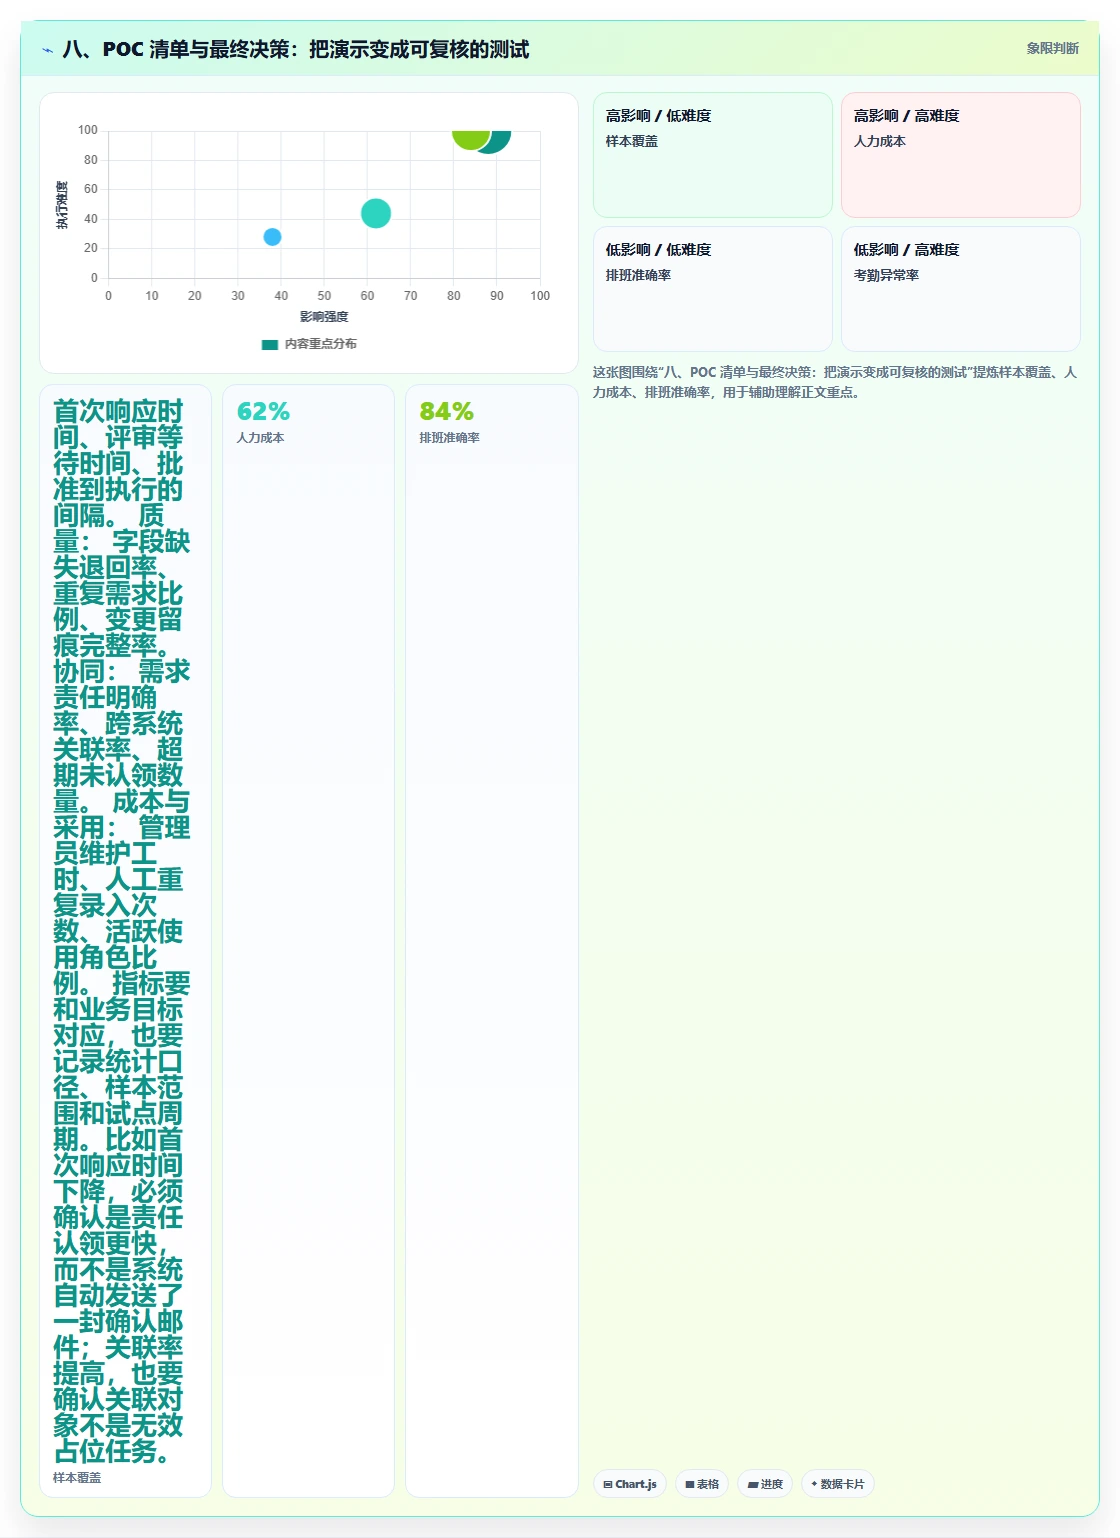Open the Chart.js chip
The image size is (1120, 1538).
[630, 1484]
